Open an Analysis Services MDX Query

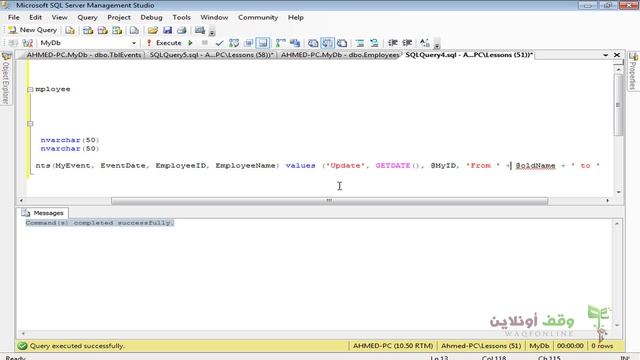coord(88,30)
